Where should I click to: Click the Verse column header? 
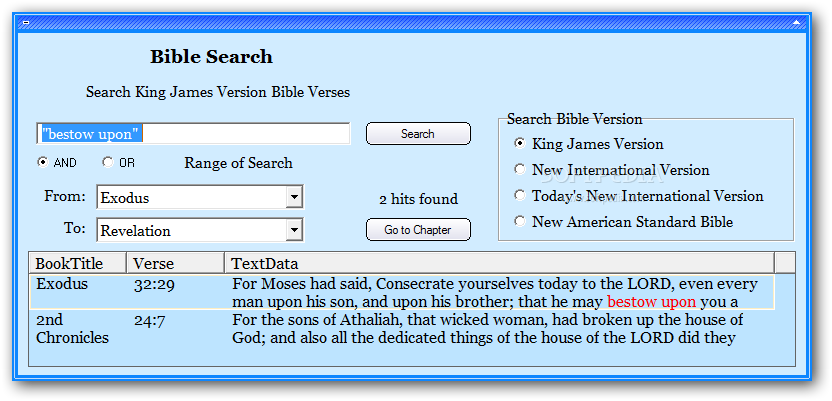coord(175,263)
